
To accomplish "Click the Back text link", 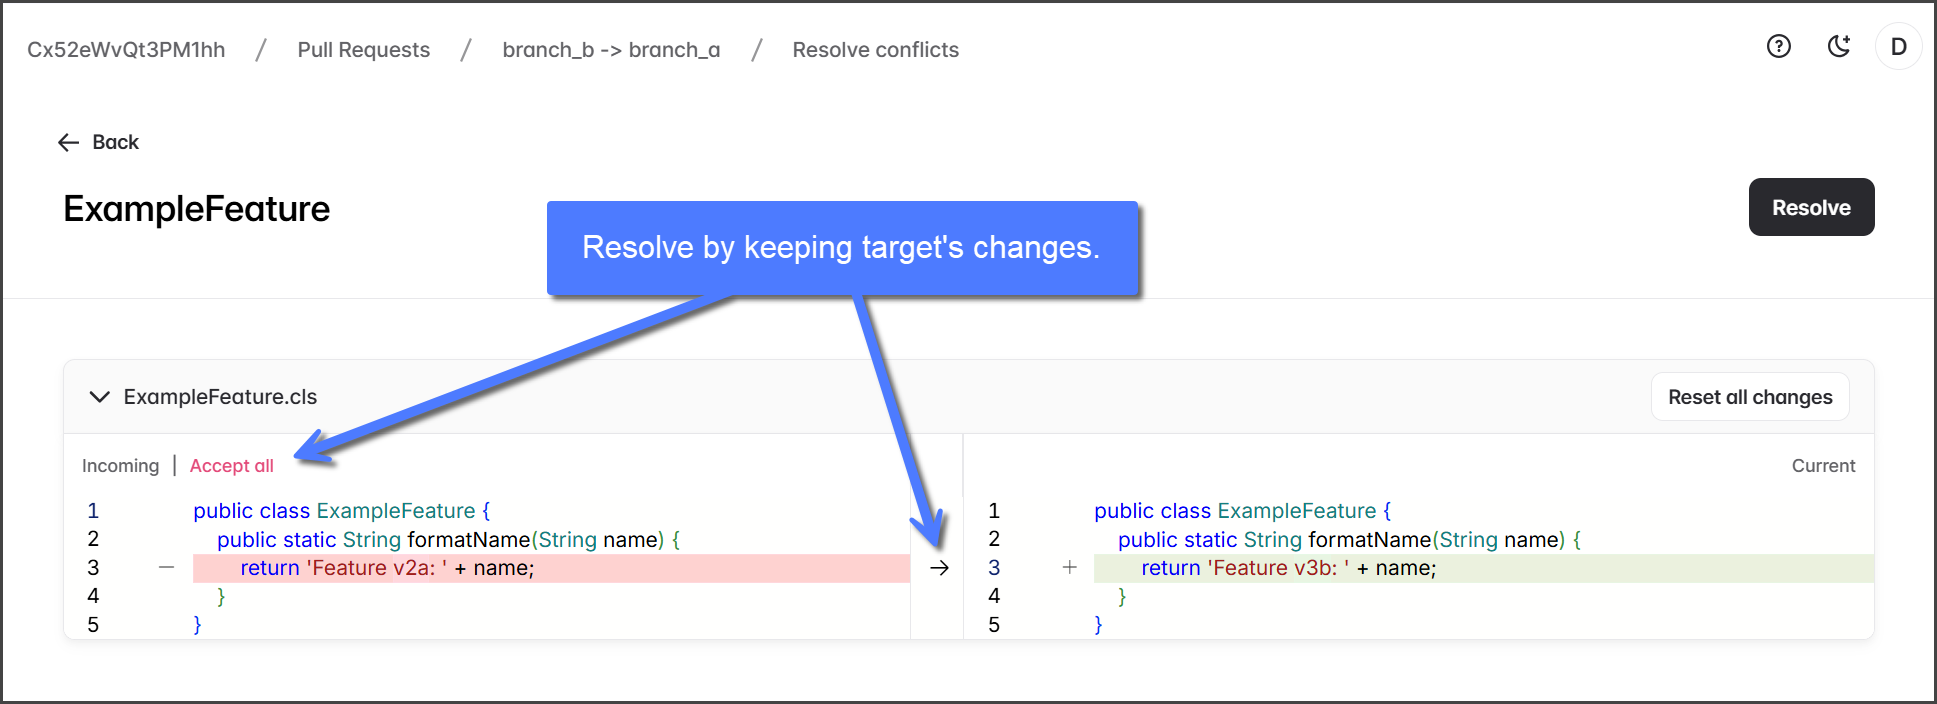I will pos(115,143).
